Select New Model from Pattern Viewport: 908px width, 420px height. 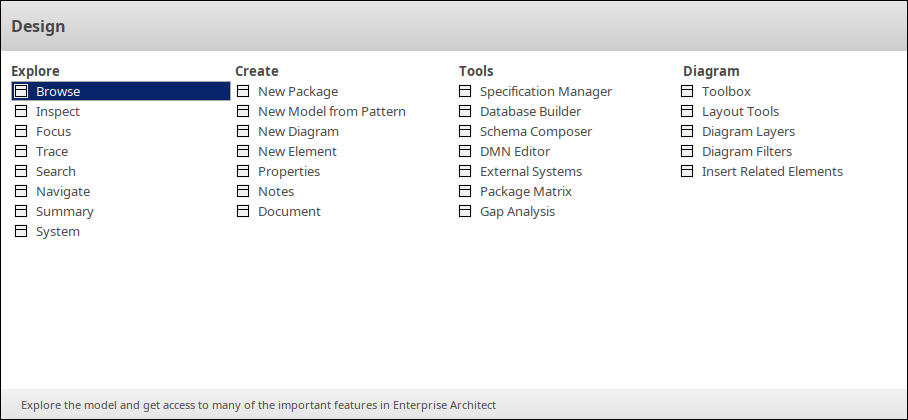tap(331, 111)
